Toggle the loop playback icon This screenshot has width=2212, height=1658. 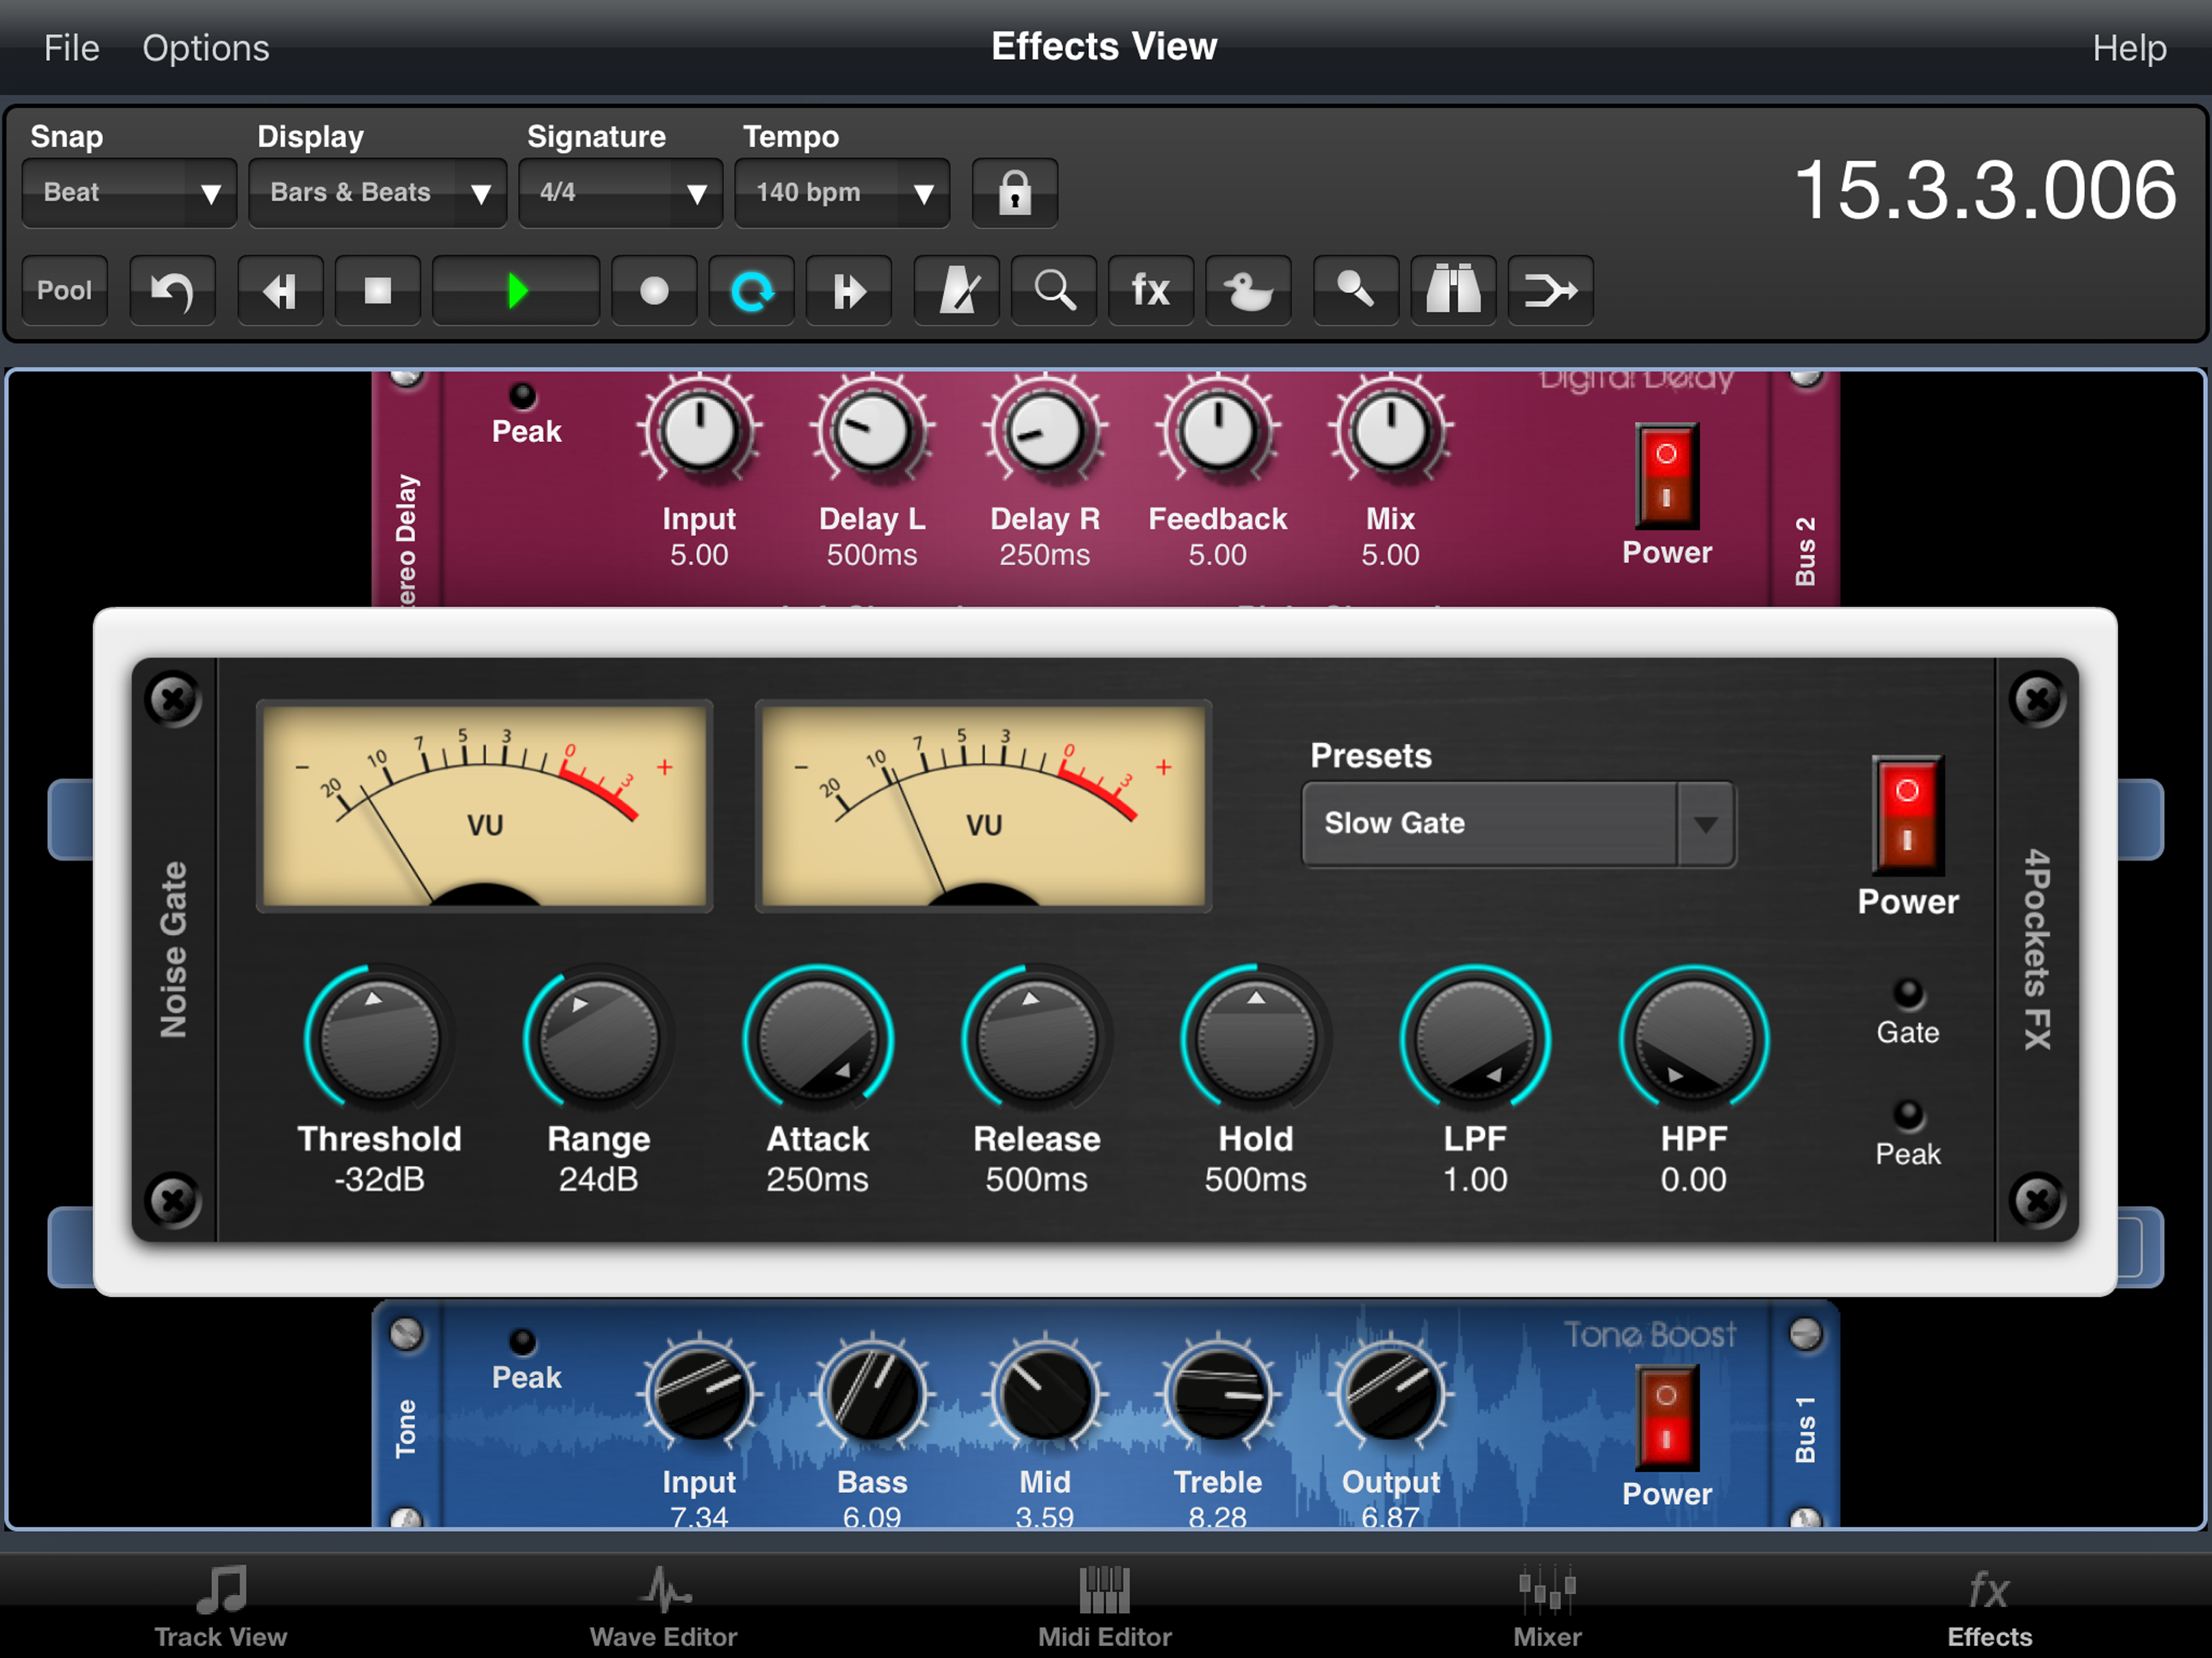click(751, 291)
